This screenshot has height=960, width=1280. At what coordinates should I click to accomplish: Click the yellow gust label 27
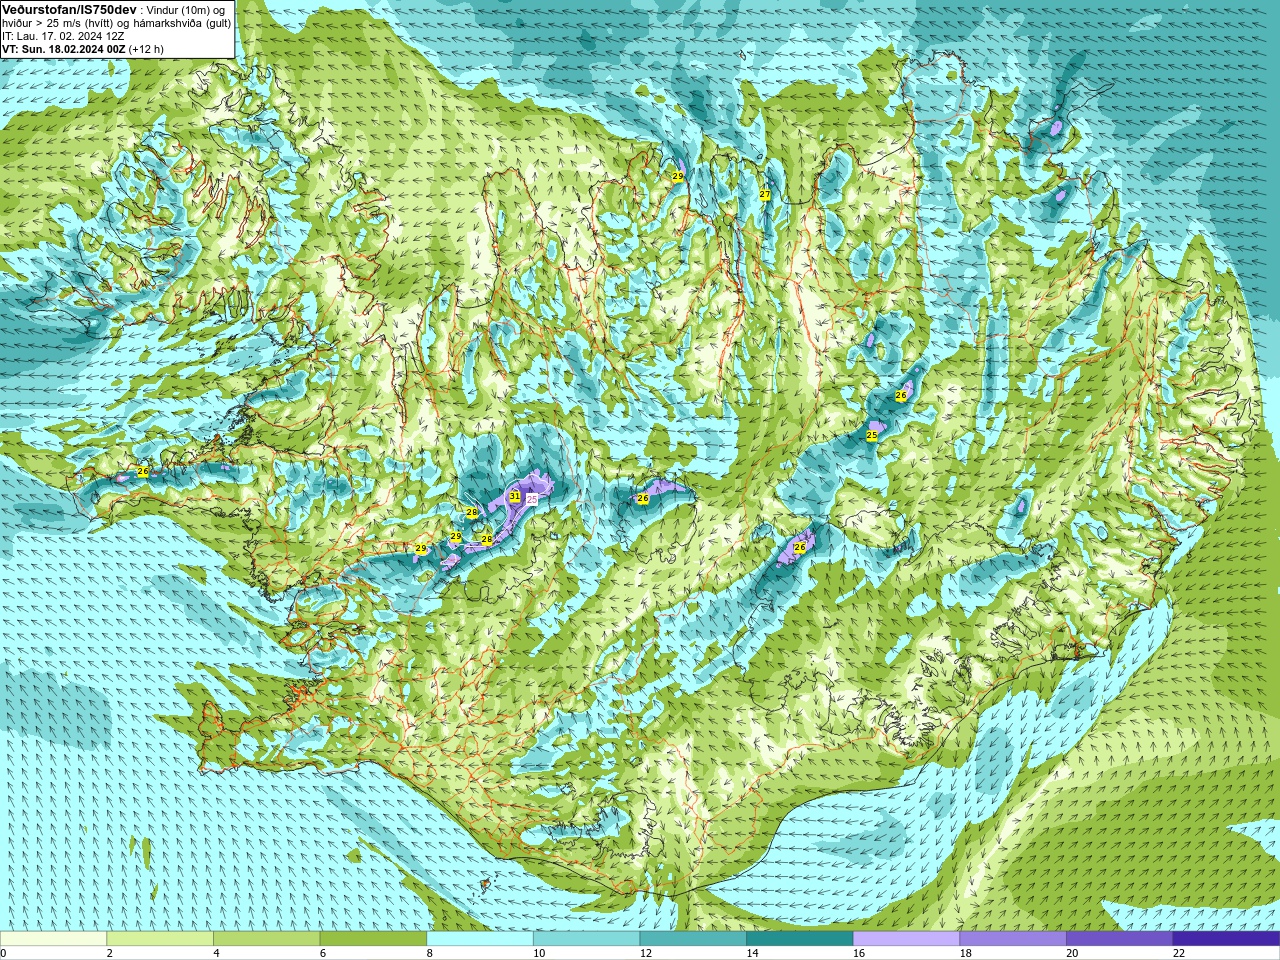(x=765, y=194)
